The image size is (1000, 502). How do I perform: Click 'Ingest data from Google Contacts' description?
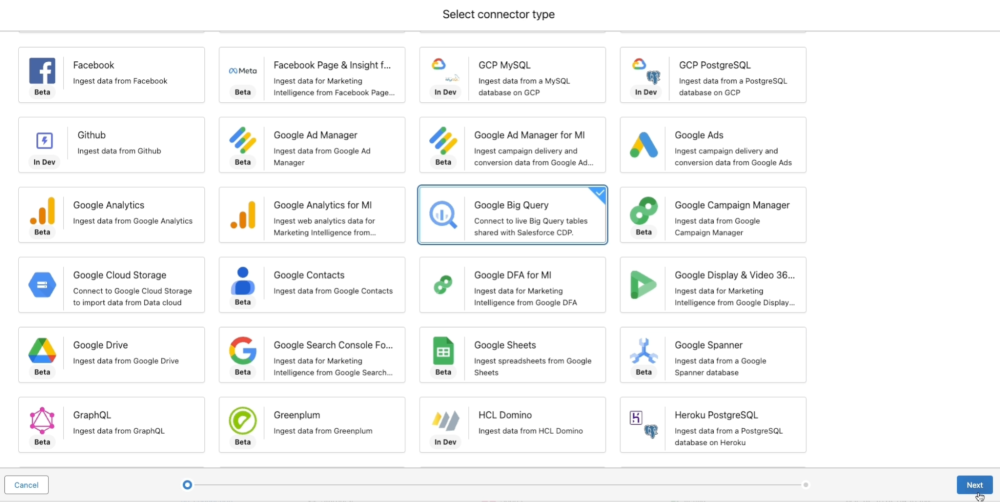(333, 291)
